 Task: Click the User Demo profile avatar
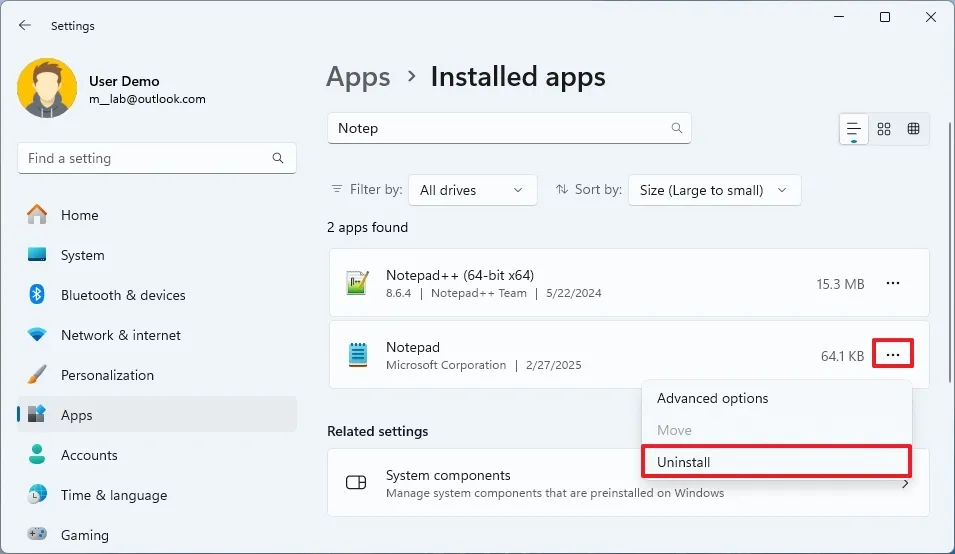click(47, 88)
